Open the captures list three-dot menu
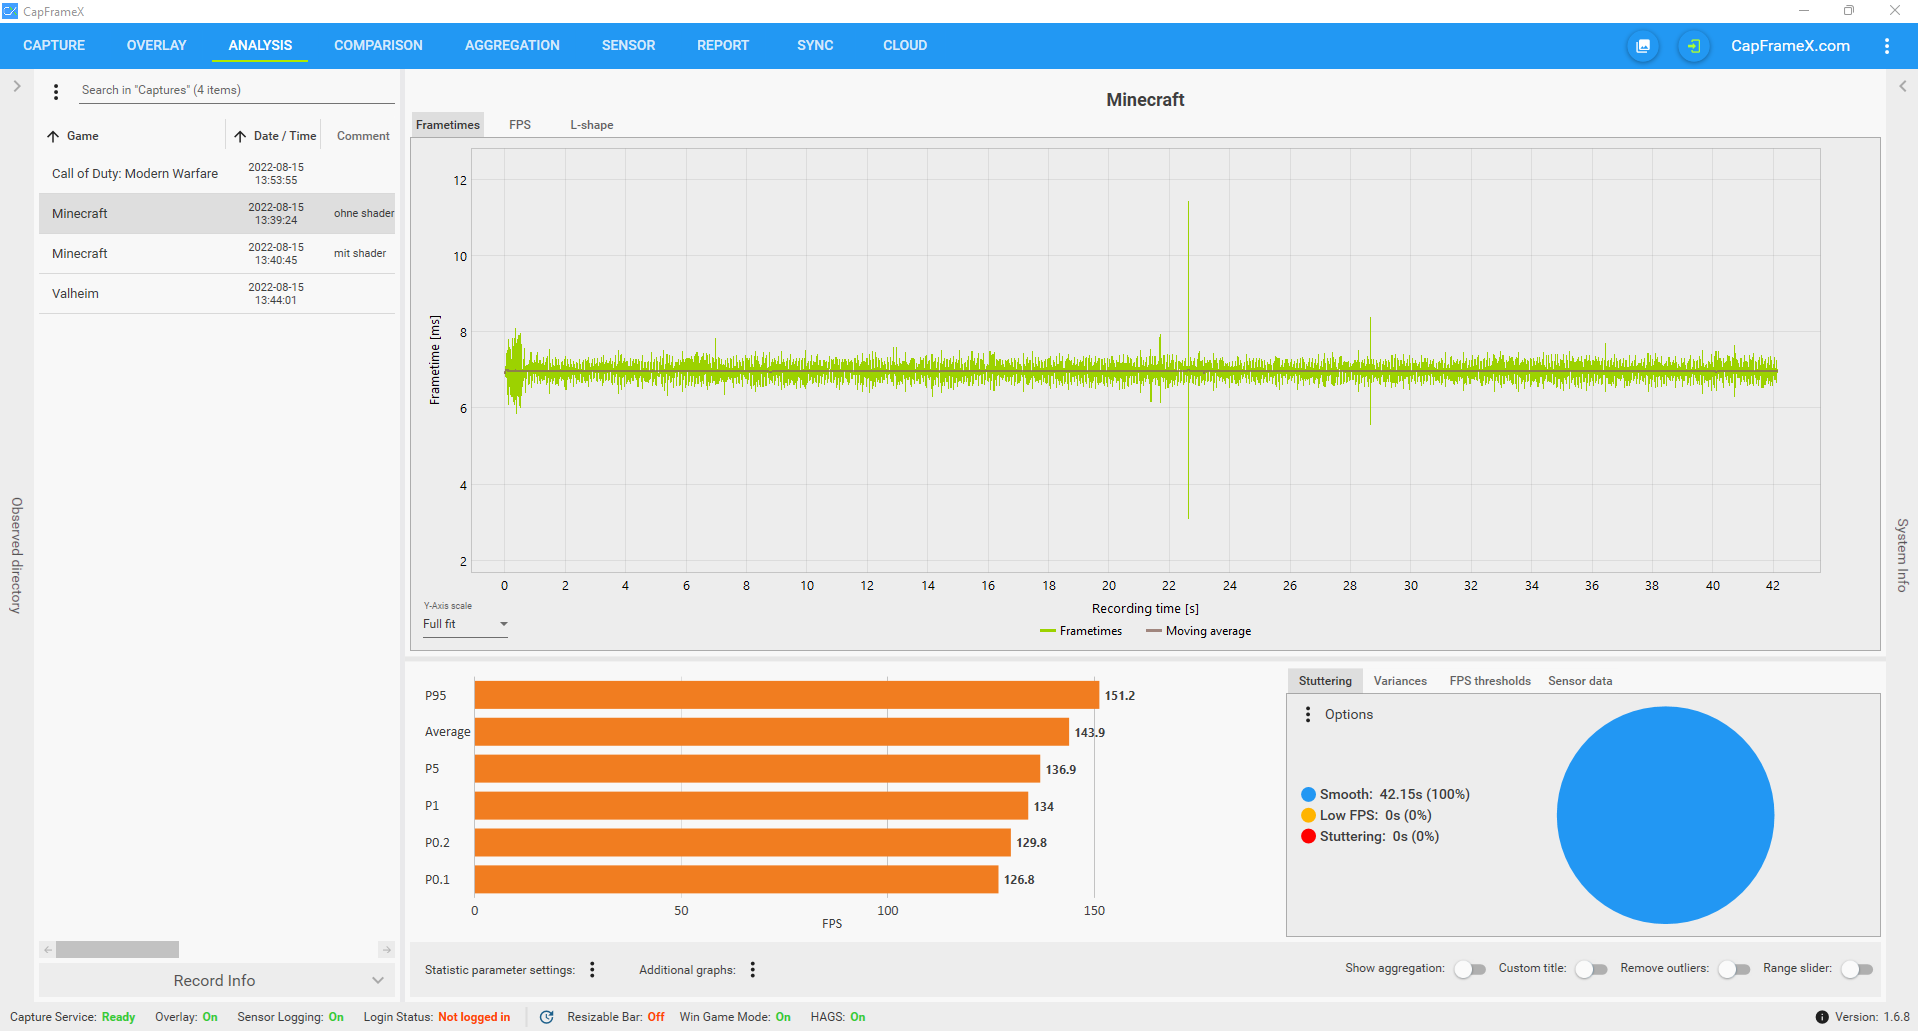1918x1031 pixels. coord(56,91)
